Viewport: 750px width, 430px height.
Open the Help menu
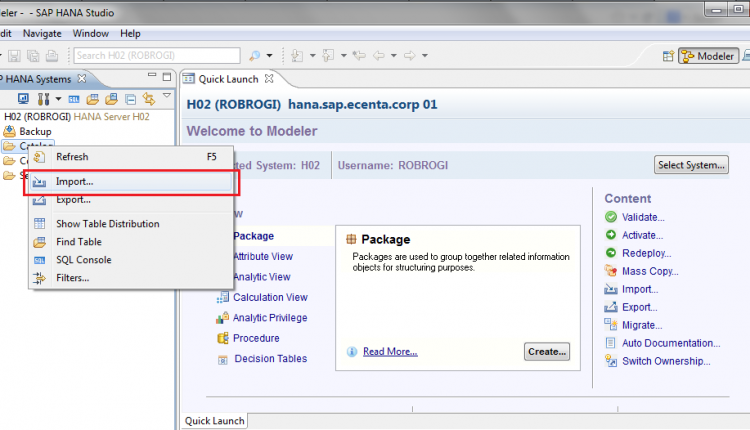[x=130, y=33]
